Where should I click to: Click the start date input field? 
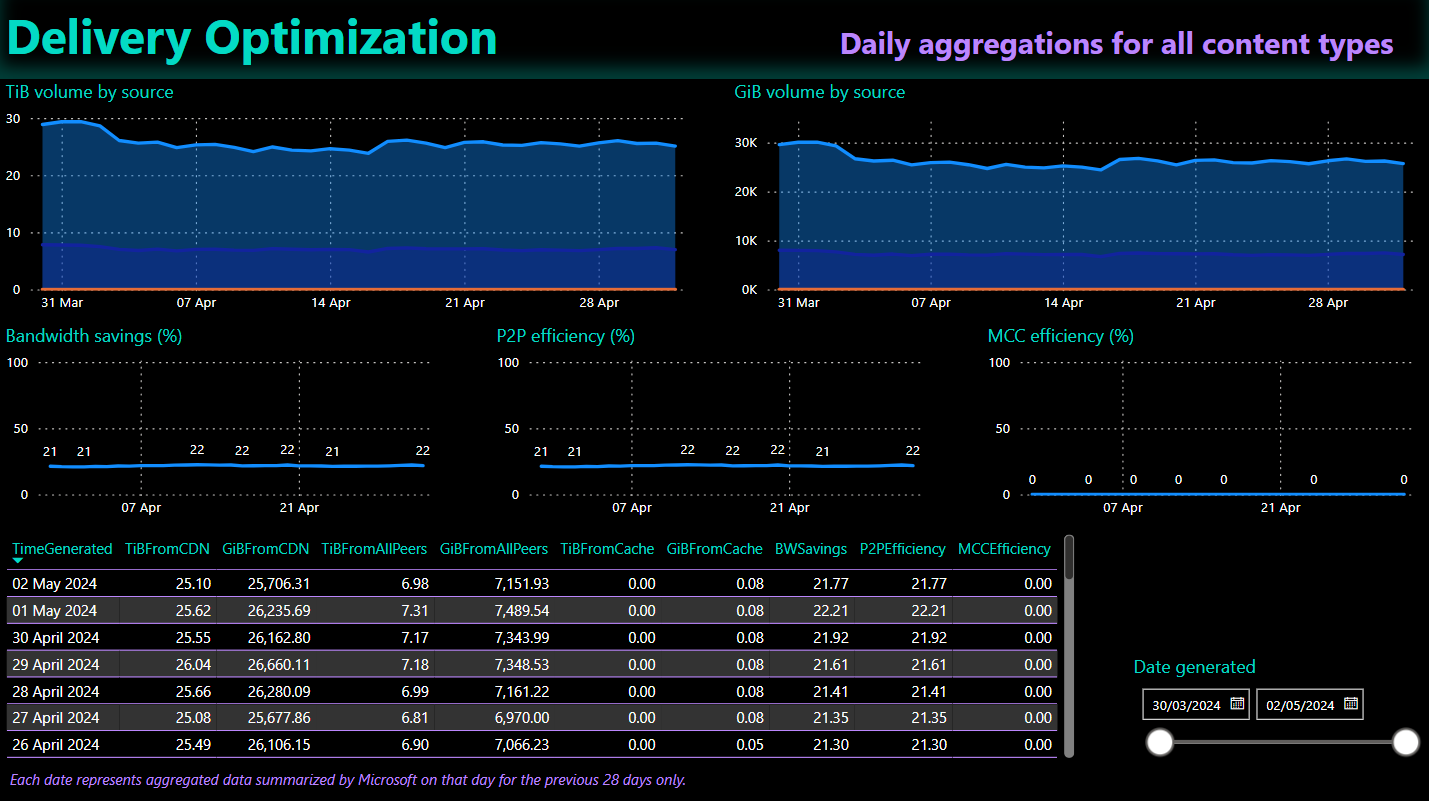coord(1187,705)
